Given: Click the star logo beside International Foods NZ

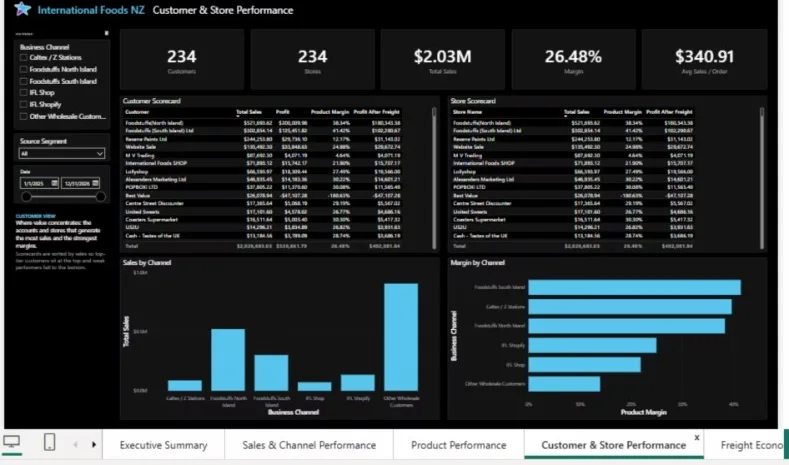Looking at the screenshot, I should (22, 9).
